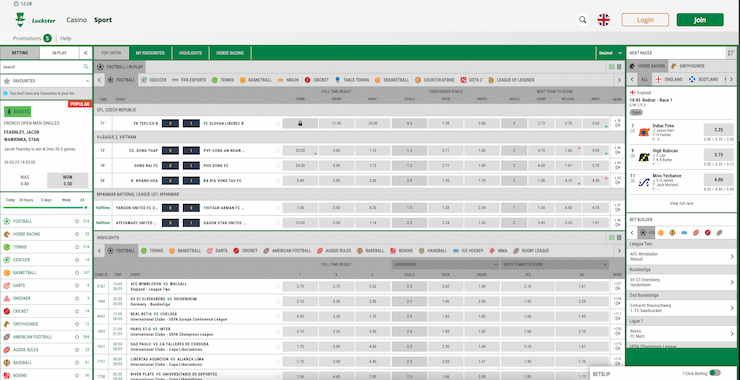Select Ice Hockey in the Highlights sports bar
This screenshot has width=740, height=380.
click(468, 251)
